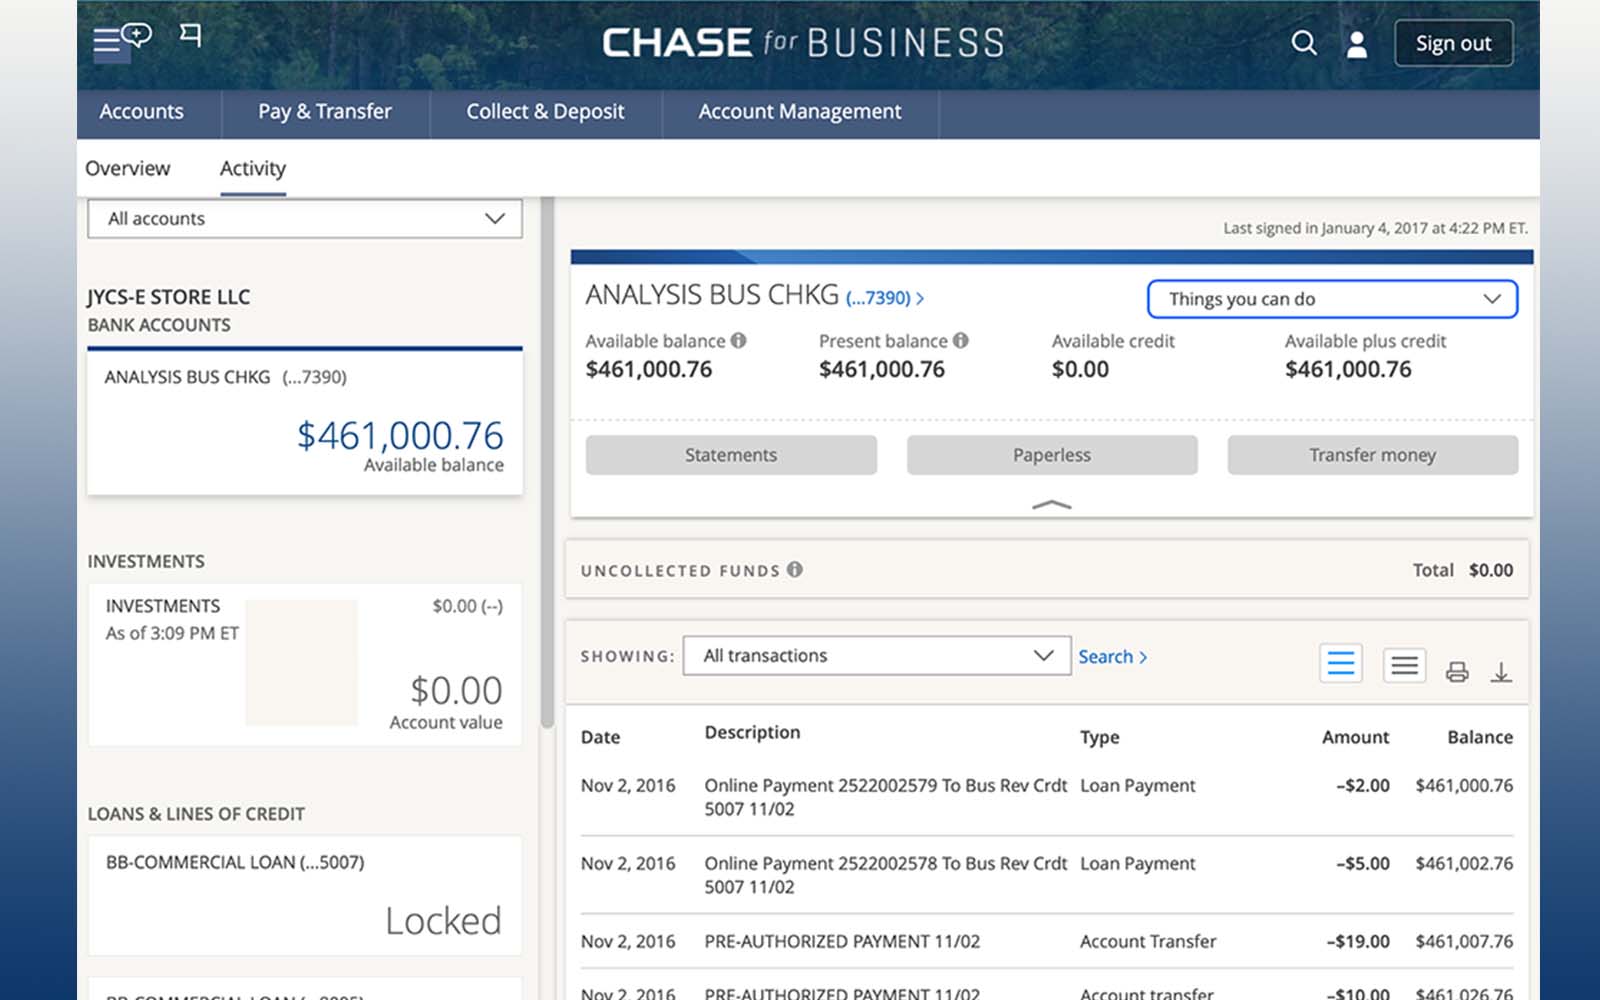Collapse the account details with the up chevron
This screenshot has height=1000, width=1600.
click(1051, 505)
